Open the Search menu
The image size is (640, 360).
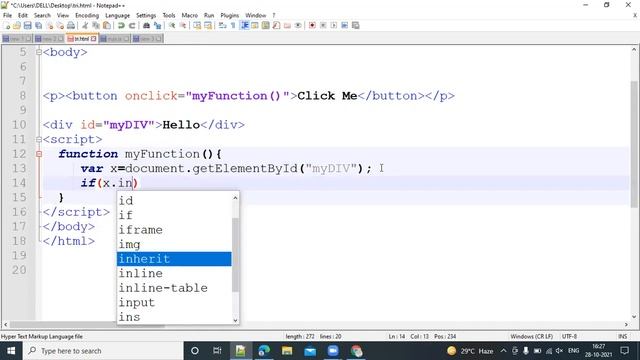(42, 15)
